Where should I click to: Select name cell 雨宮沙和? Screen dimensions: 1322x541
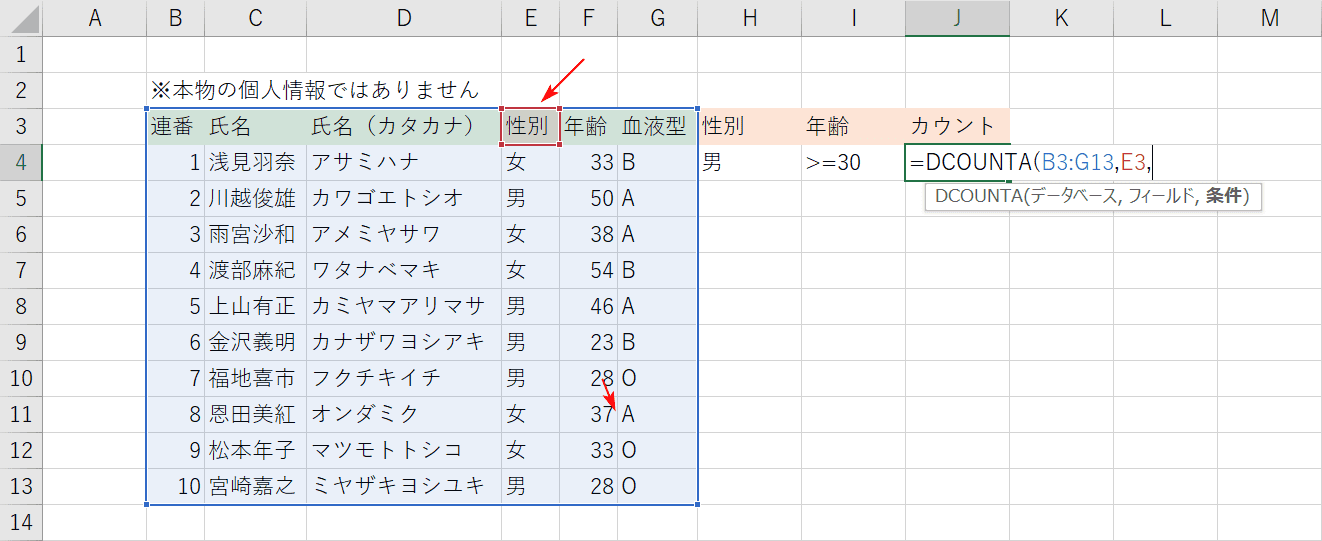[255, 234]
